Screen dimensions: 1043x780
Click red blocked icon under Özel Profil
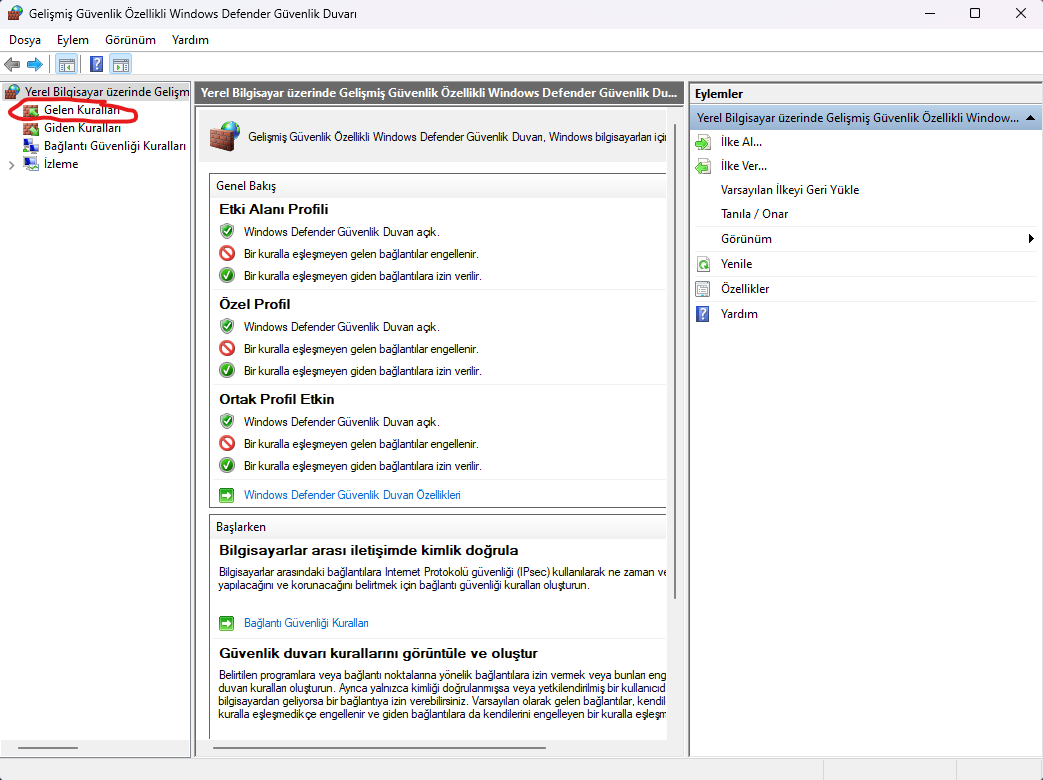pyautogui.click(x=227, y=348)
